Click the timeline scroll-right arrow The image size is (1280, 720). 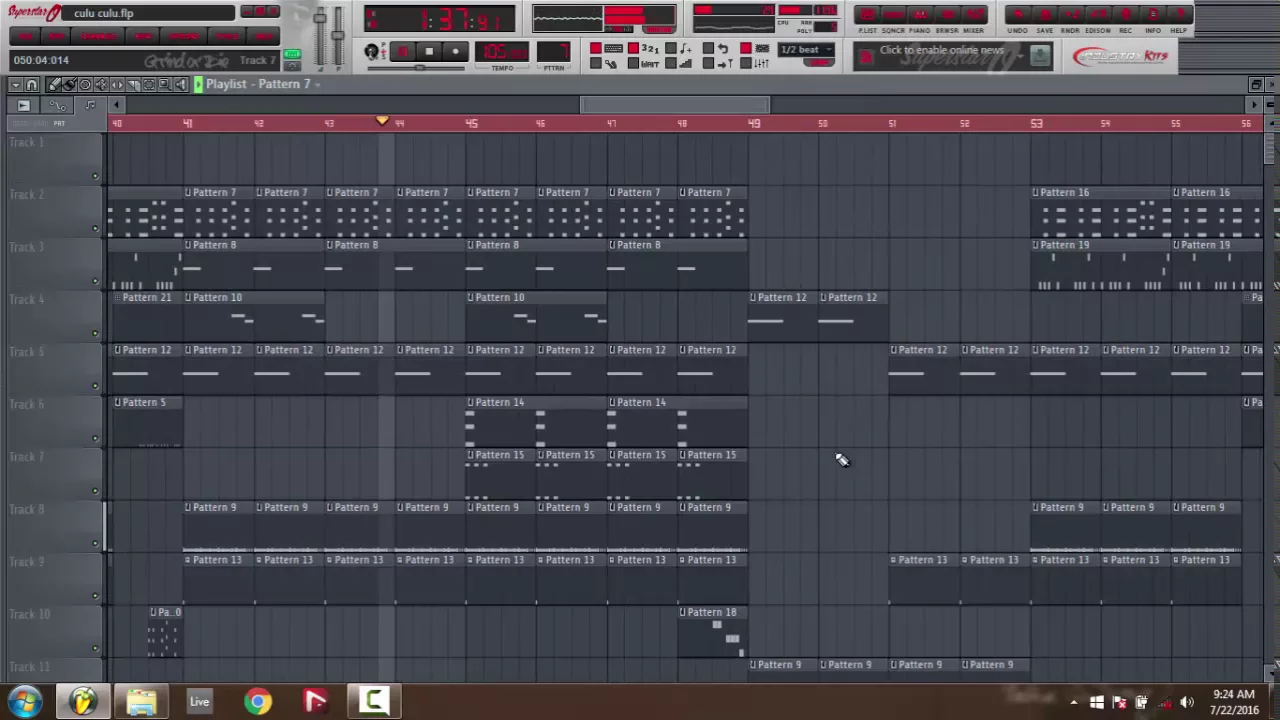(1253, 105)
